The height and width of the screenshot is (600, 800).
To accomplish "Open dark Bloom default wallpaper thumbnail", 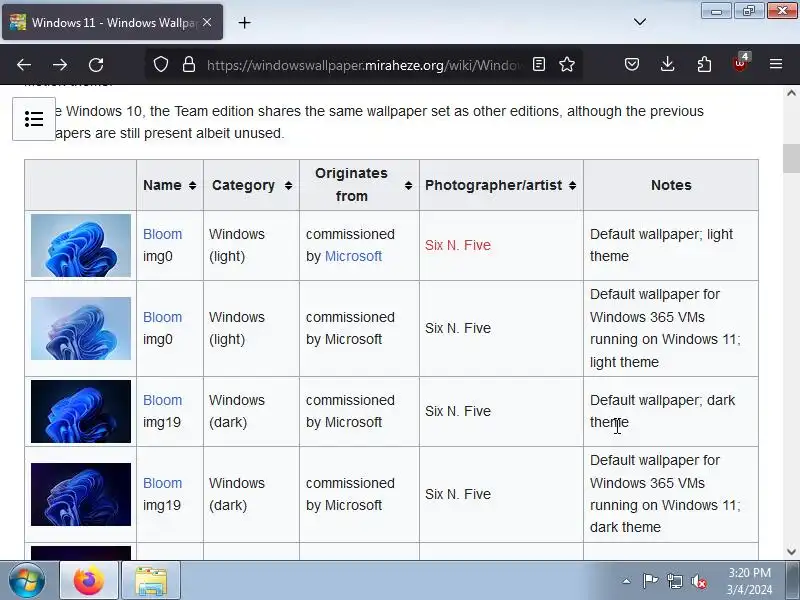I will tap(81, 411).
